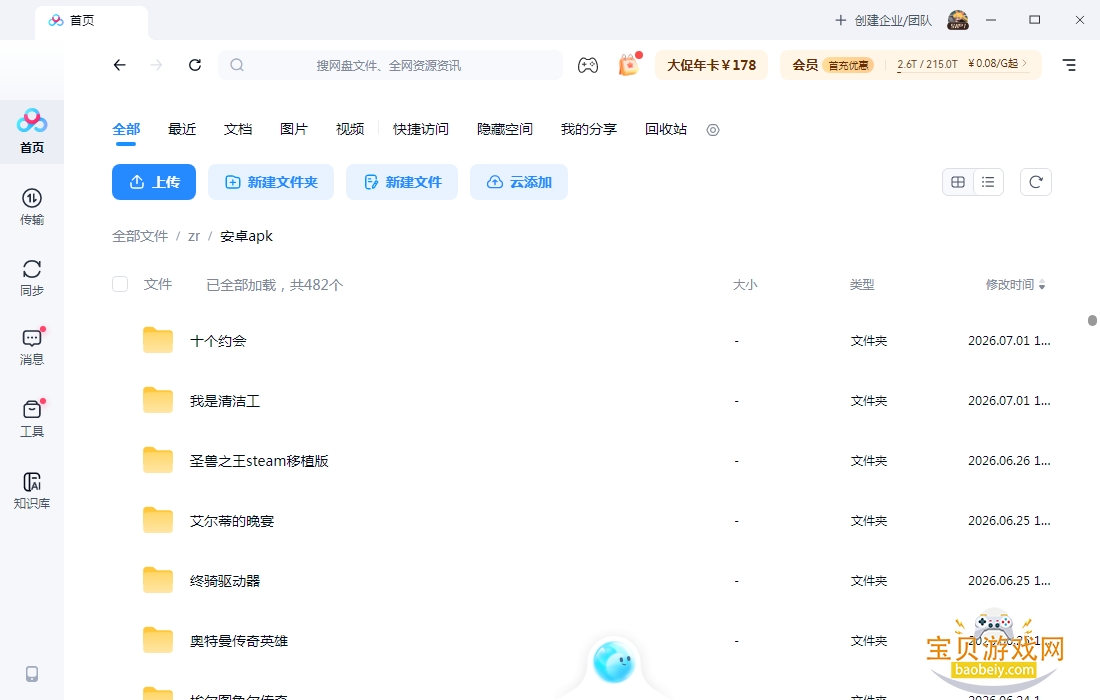This screenshot has height=700, width=1100.
Task: Open the 首页 home sidebar icon
Action: coord(32,131)
